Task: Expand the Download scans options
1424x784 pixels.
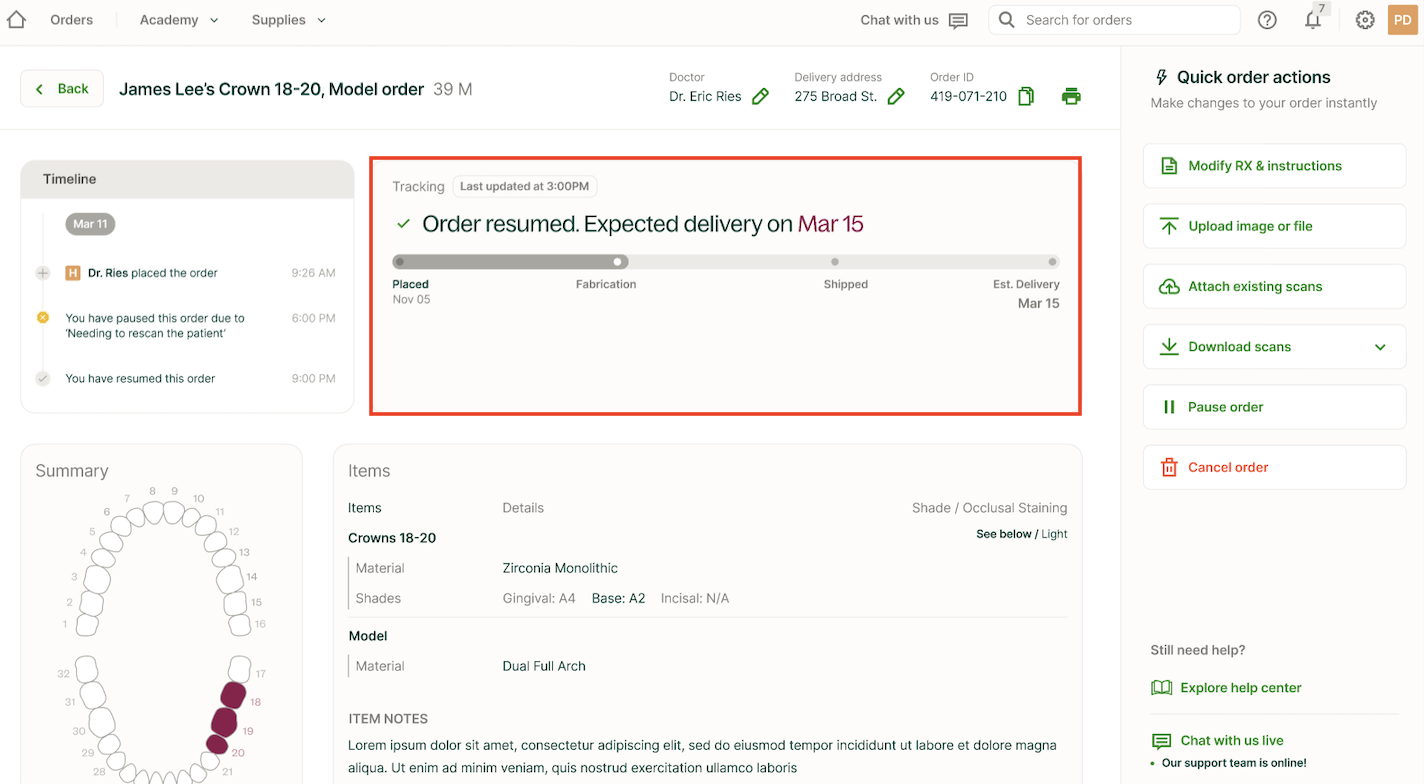Action: pyautogui.click(x=1380, y=347)
